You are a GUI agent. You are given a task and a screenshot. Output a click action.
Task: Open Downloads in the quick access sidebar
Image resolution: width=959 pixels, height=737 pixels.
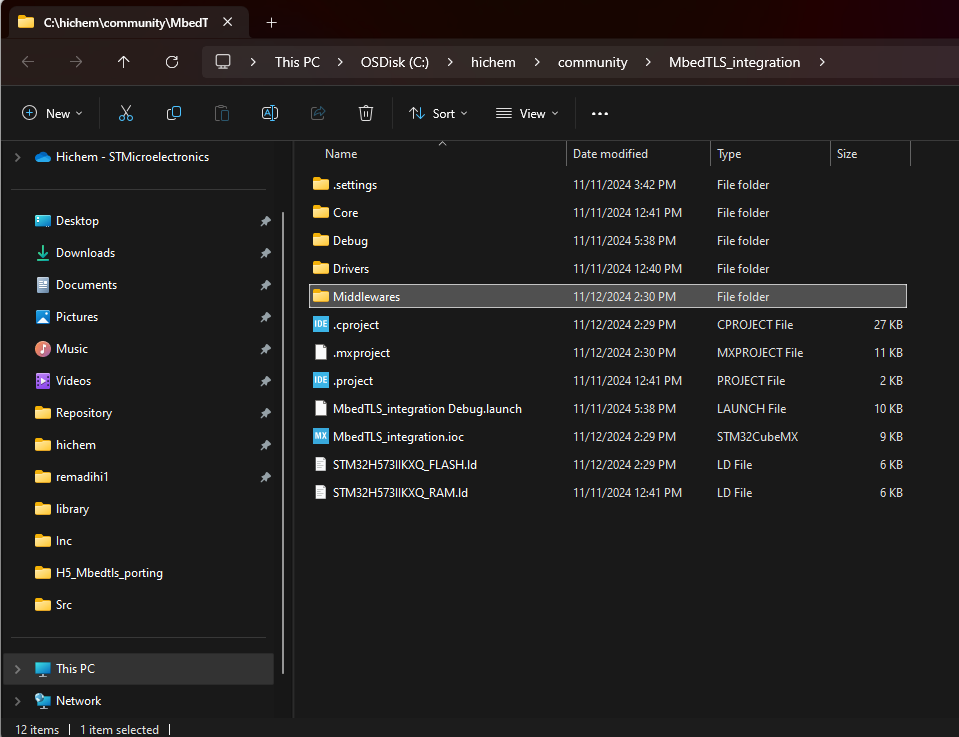tap(85, 253)
